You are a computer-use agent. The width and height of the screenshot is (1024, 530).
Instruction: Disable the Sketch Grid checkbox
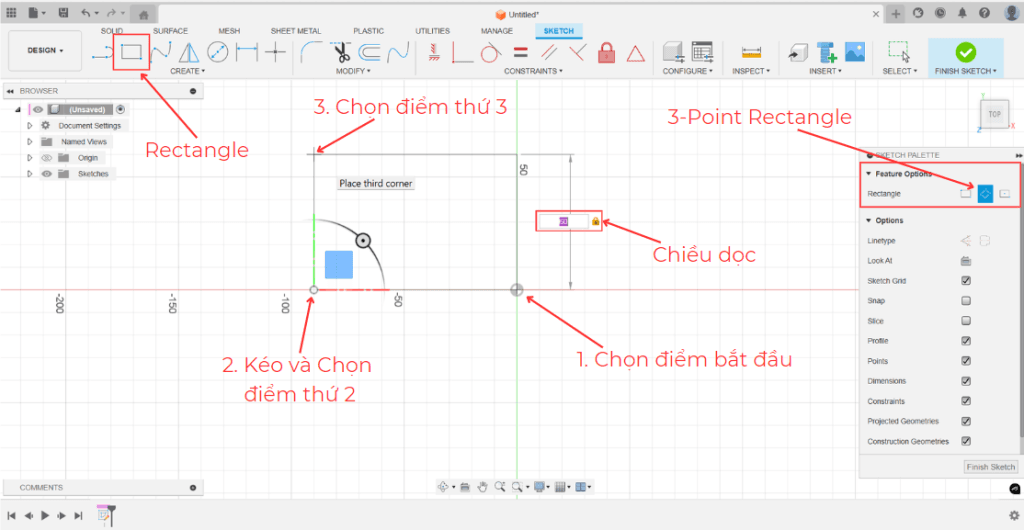966,281
